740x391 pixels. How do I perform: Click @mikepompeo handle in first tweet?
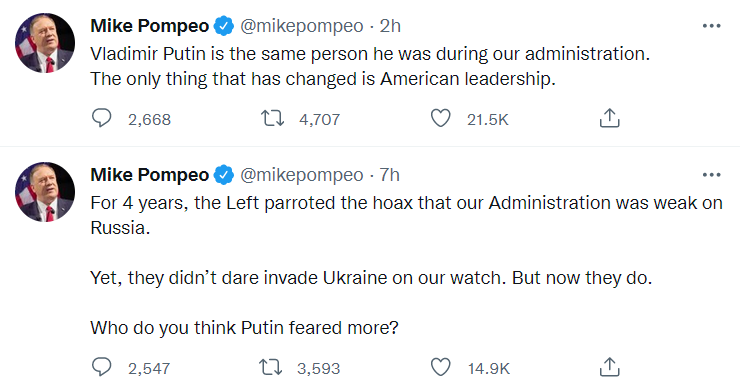pyautogui.click(x=302, y=26)
